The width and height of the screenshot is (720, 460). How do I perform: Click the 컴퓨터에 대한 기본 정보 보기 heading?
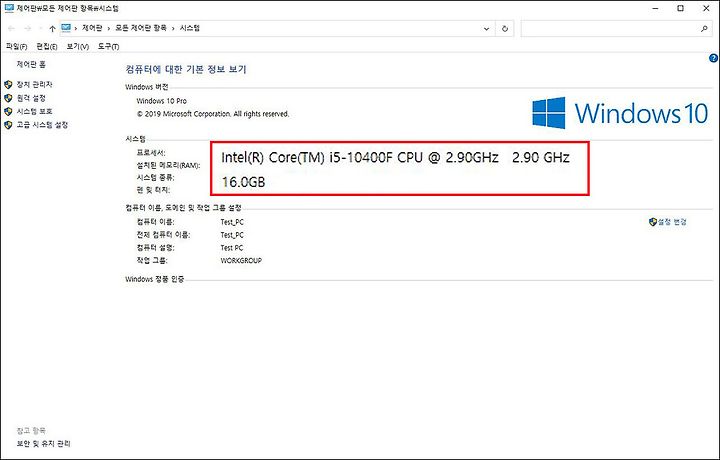[x=186, y=69]
